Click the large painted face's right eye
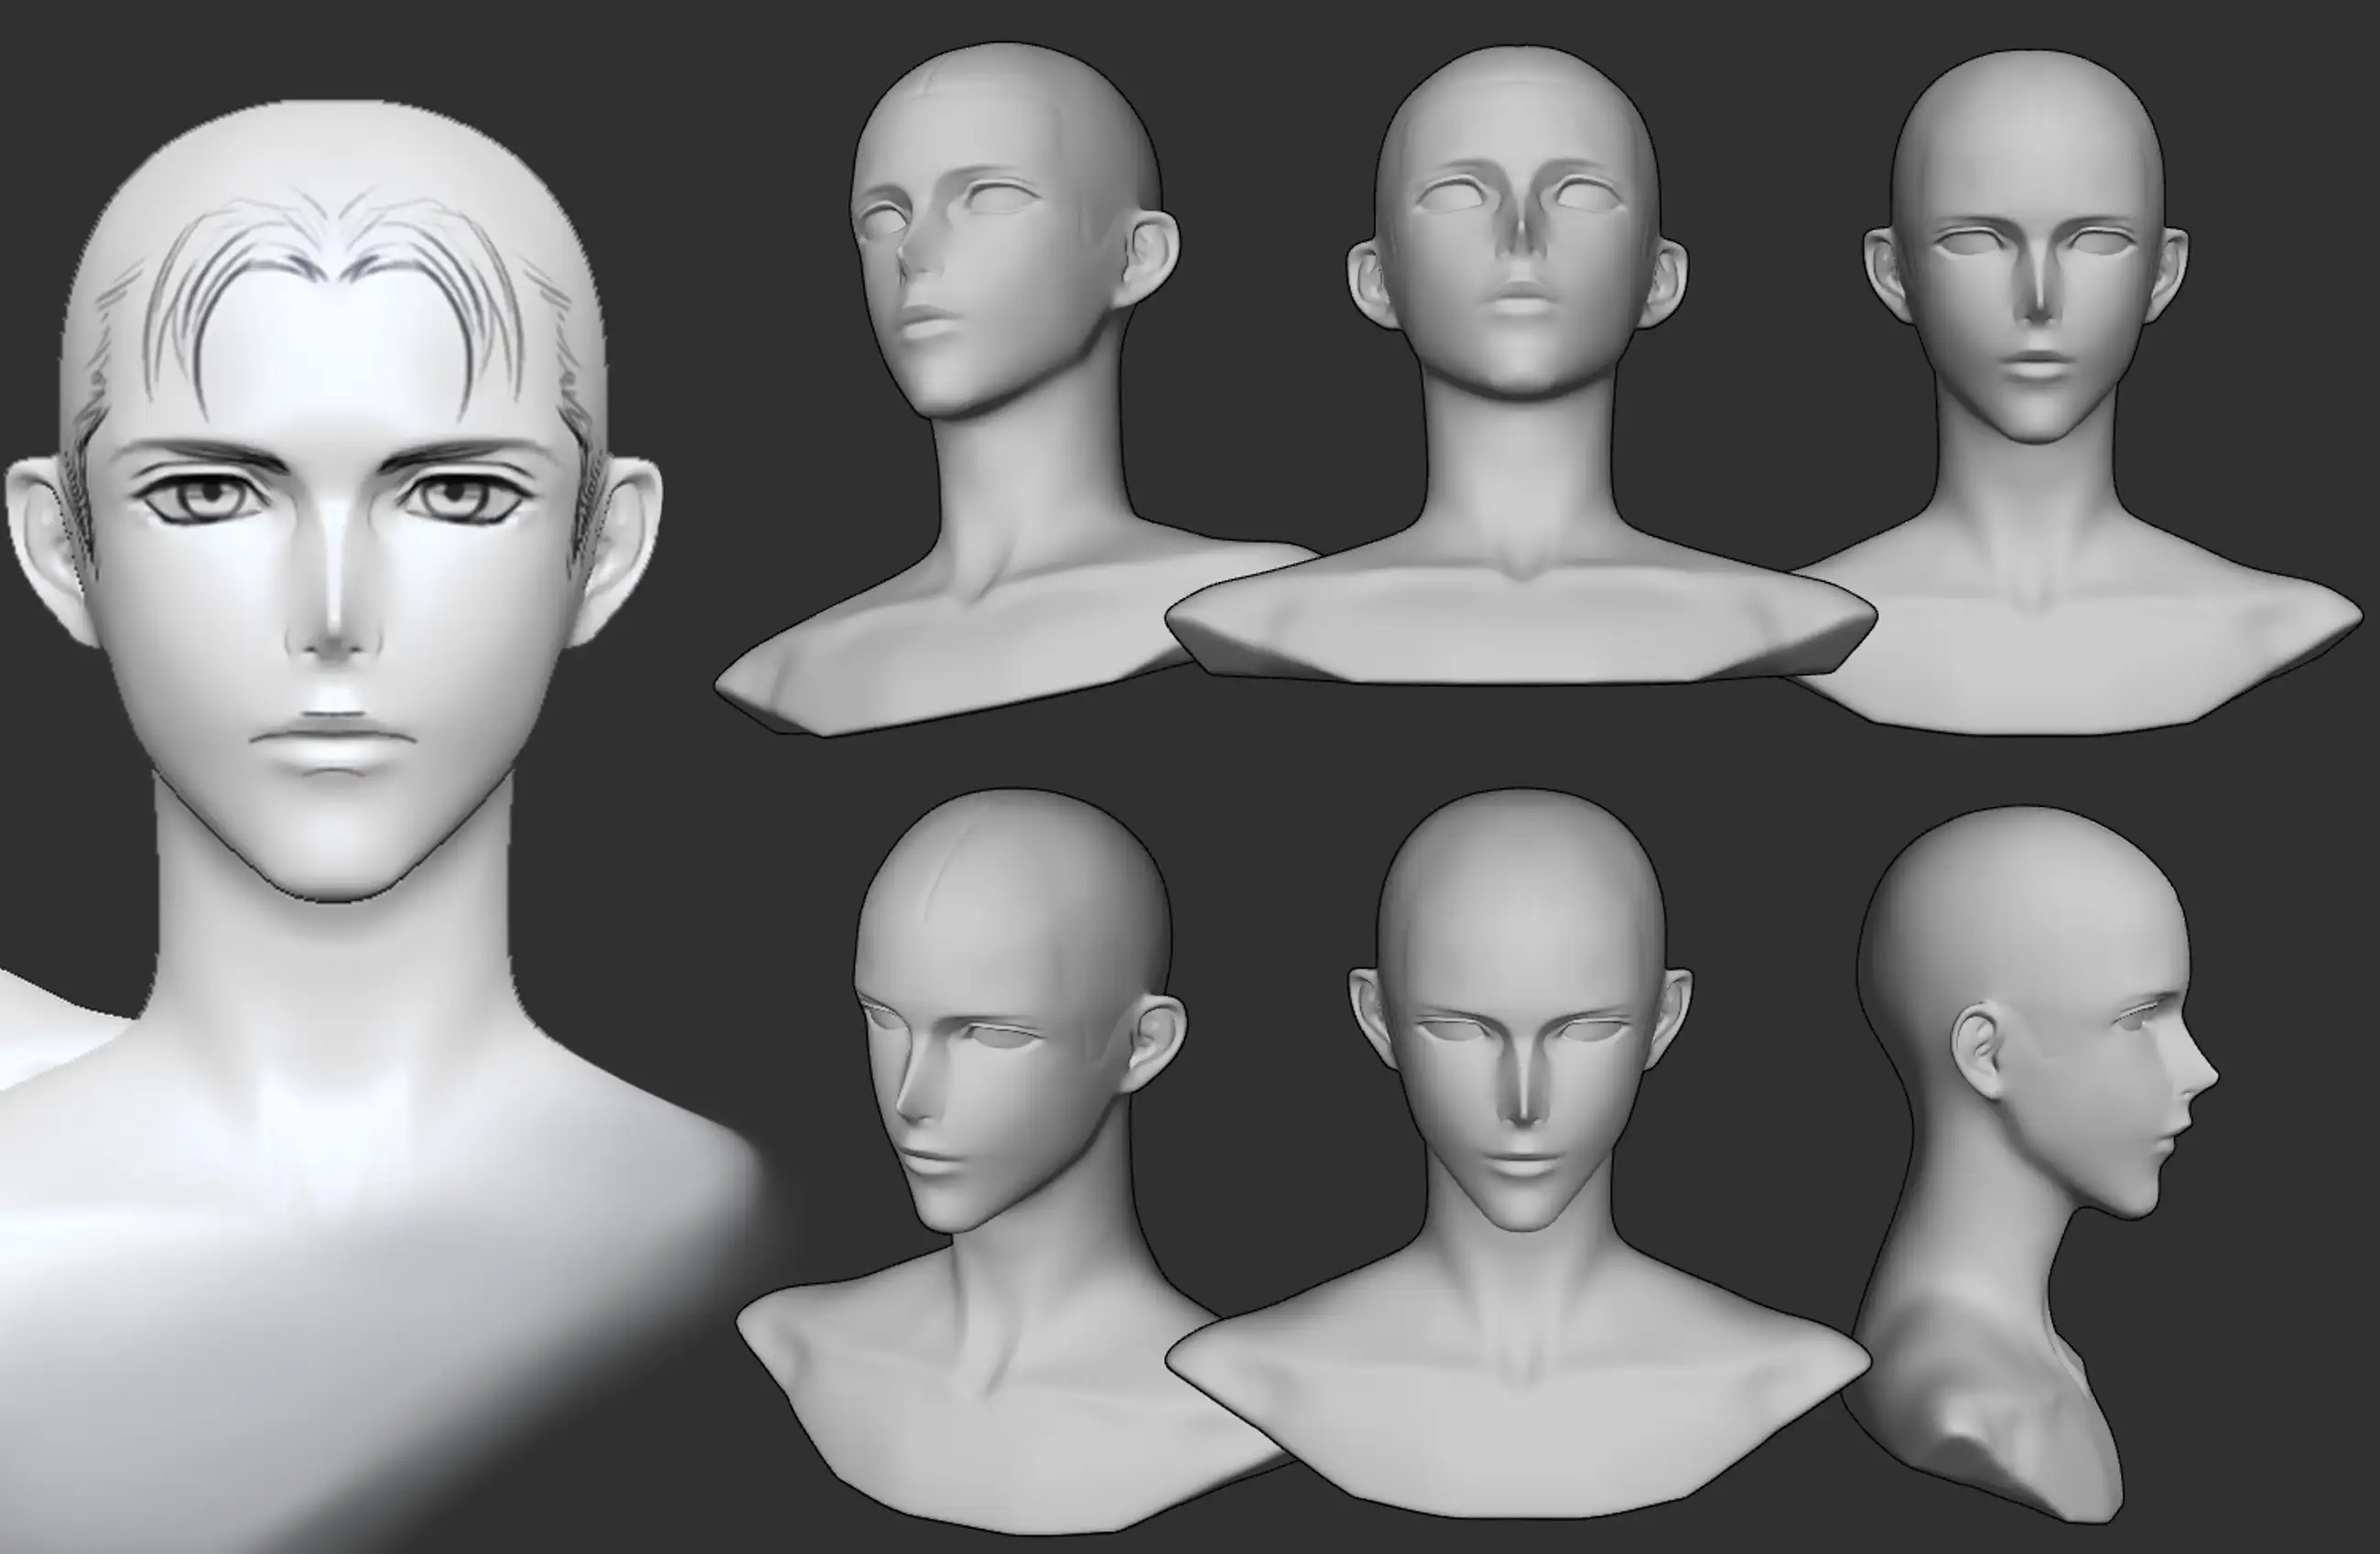Screen dimensions: 2380x1554 click(x=455, y=495)
